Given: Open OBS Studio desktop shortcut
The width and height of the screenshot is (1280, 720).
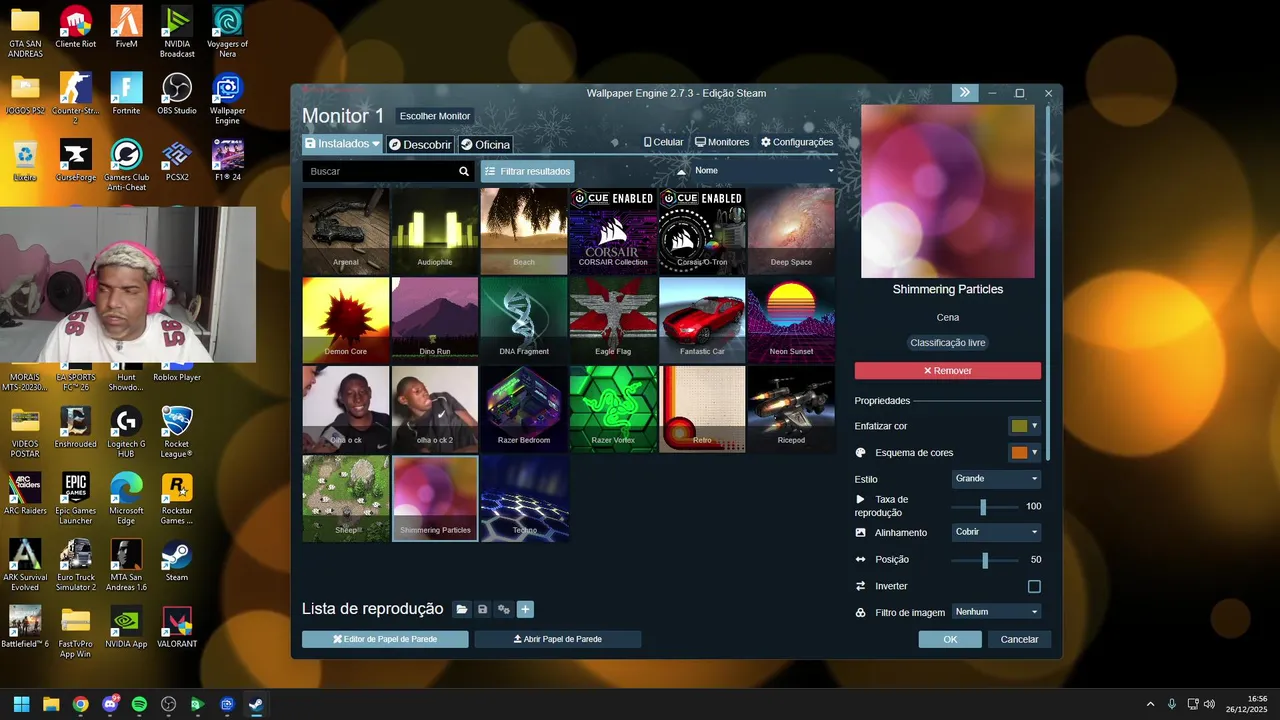Looking at the screenshot, I should pos(177,94).
